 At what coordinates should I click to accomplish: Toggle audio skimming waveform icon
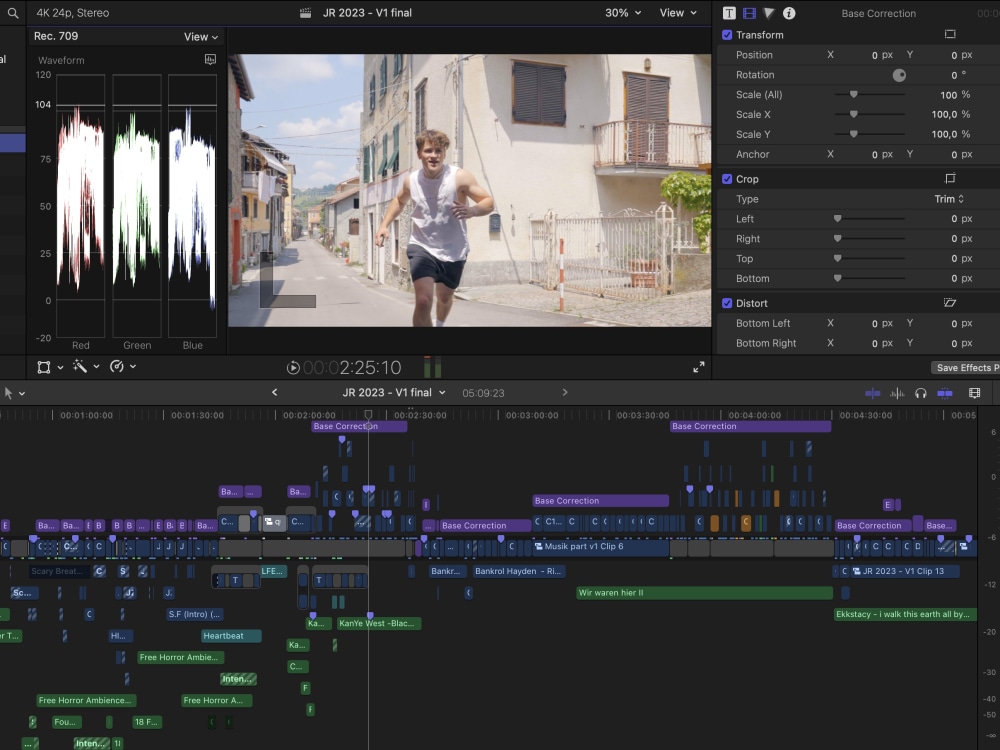click(897, 393)
